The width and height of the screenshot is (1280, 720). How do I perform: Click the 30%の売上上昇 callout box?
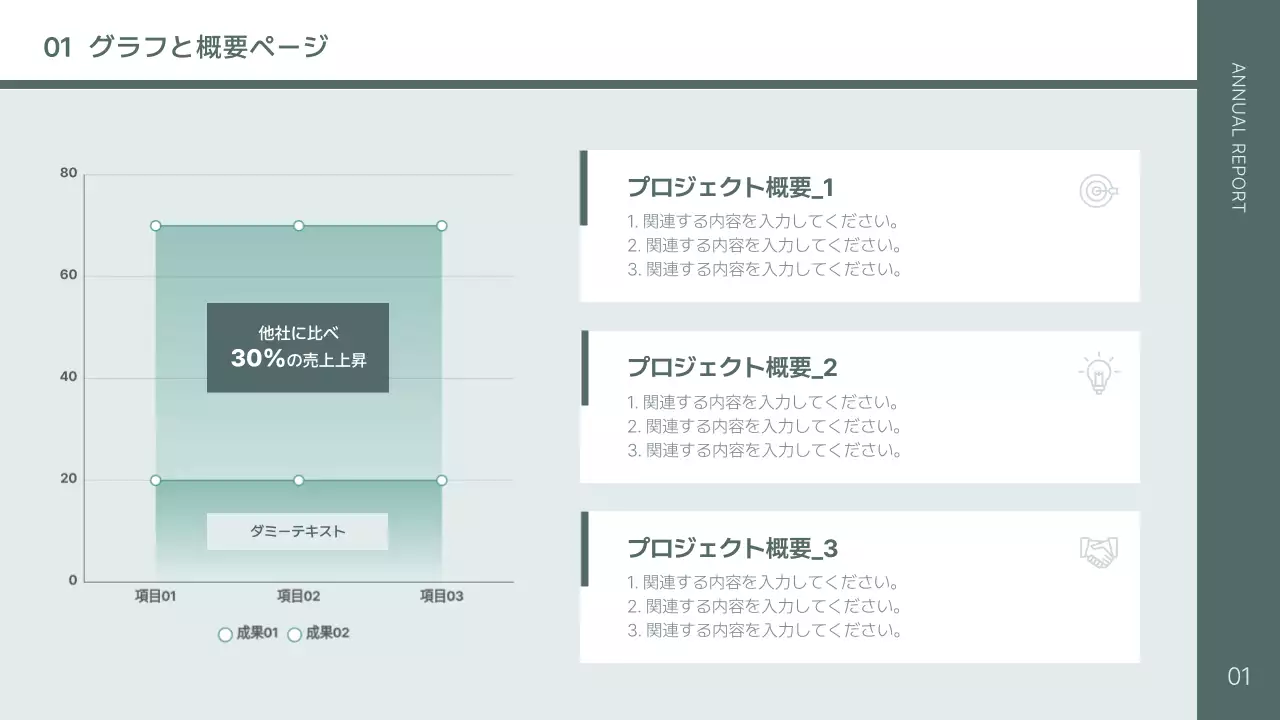point(297,347)
